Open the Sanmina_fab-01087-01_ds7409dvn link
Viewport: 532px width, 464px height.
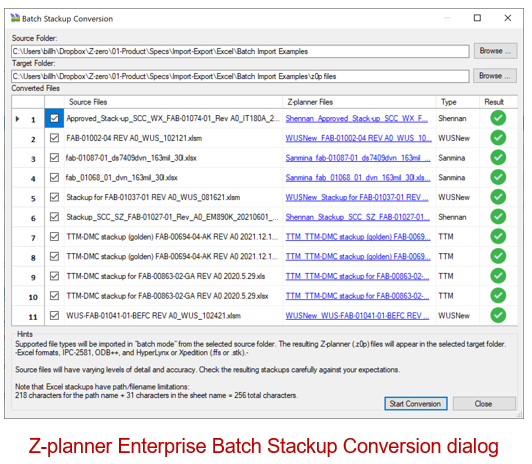pyautogui.click(x=358, y=158)
